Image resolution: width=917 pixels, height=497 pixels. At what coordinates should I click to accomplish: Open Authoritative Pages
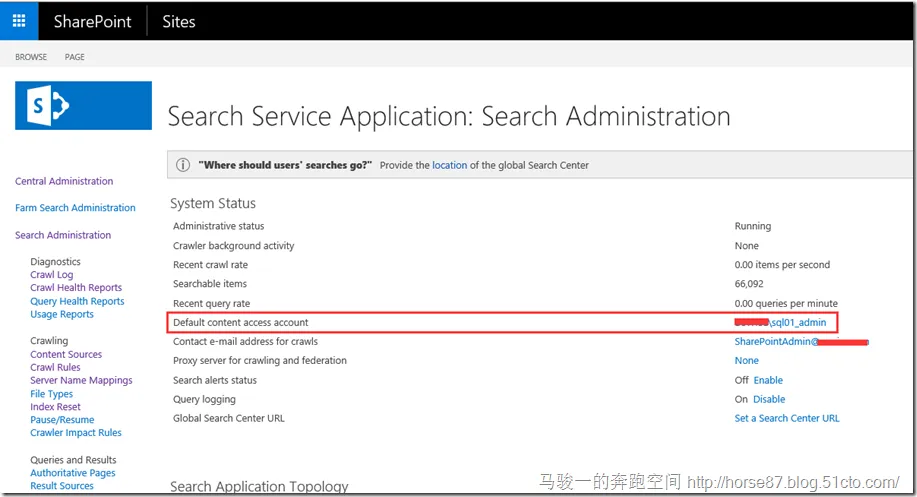(x=73, y=473)
